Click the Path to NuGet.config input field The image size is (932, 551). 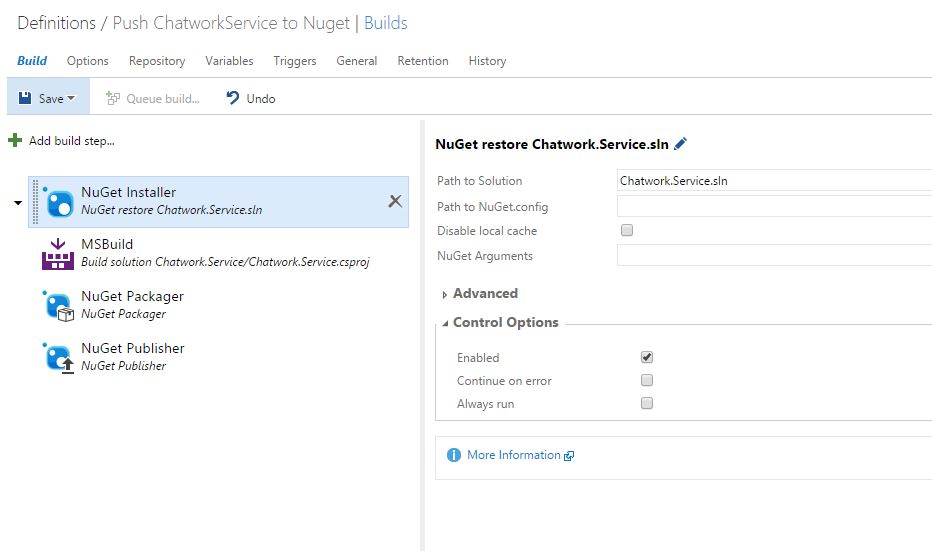coord(774,206)
